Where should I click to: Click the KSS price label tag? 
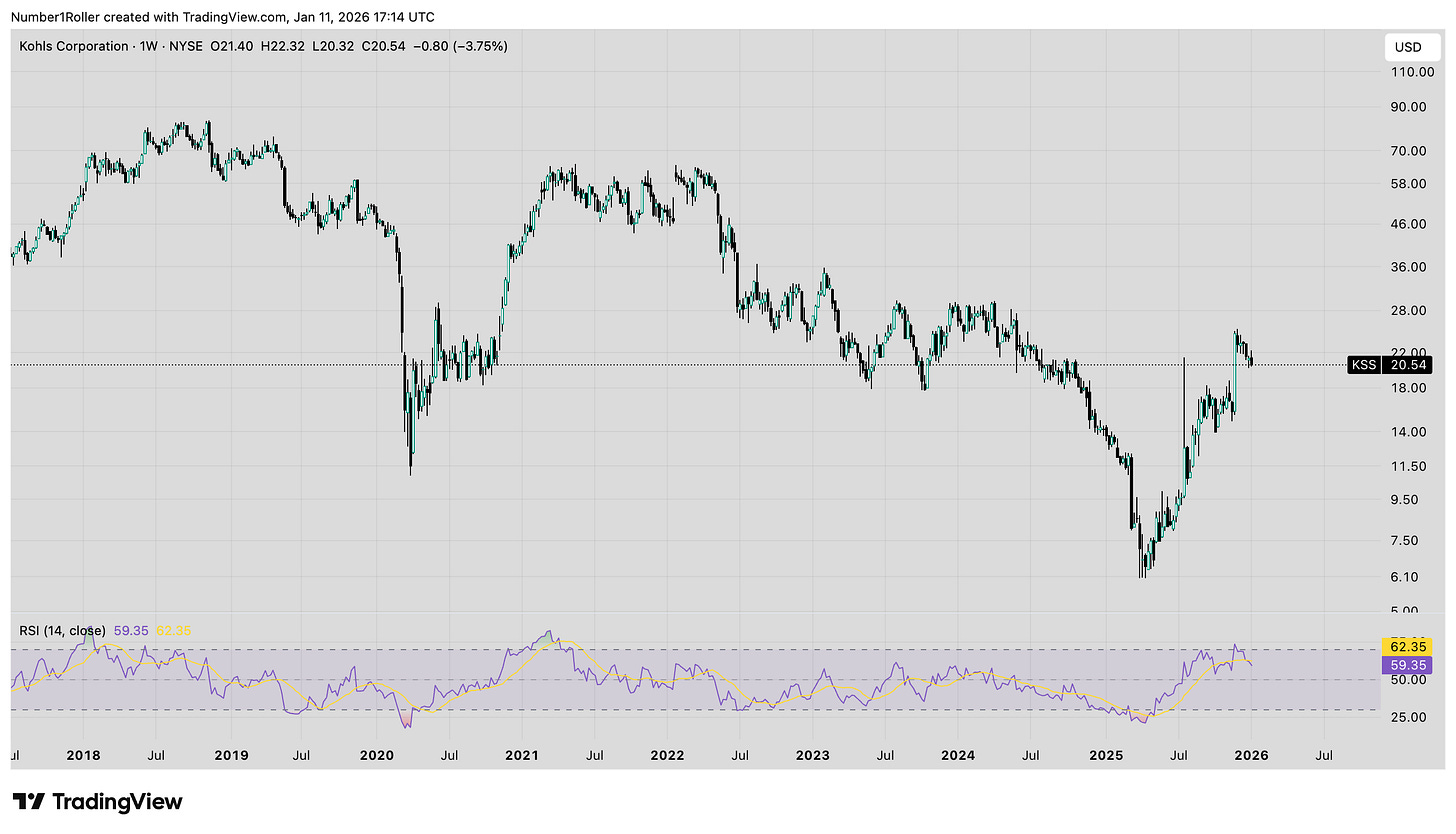[x=1363, y=365]
